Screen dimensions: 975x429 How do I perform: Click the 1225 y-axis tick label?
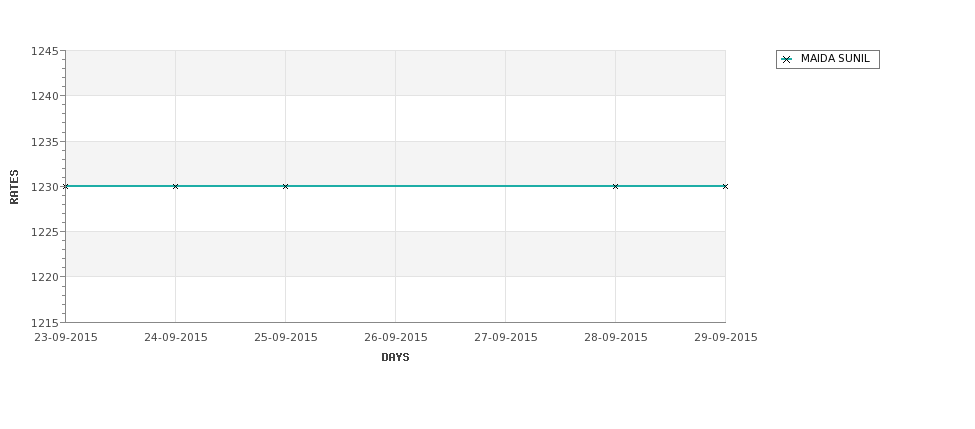[x=45, y=233]
